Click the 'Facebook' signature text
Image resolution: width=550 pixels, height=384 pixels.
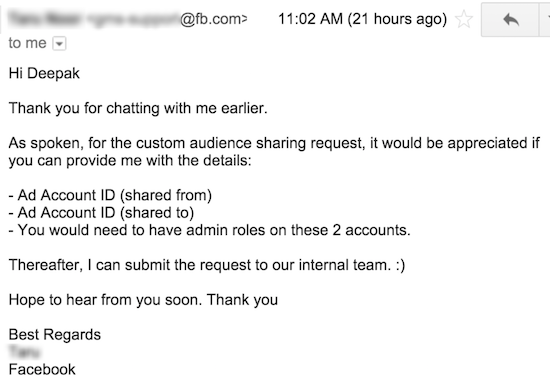click(x=42, y=370)
